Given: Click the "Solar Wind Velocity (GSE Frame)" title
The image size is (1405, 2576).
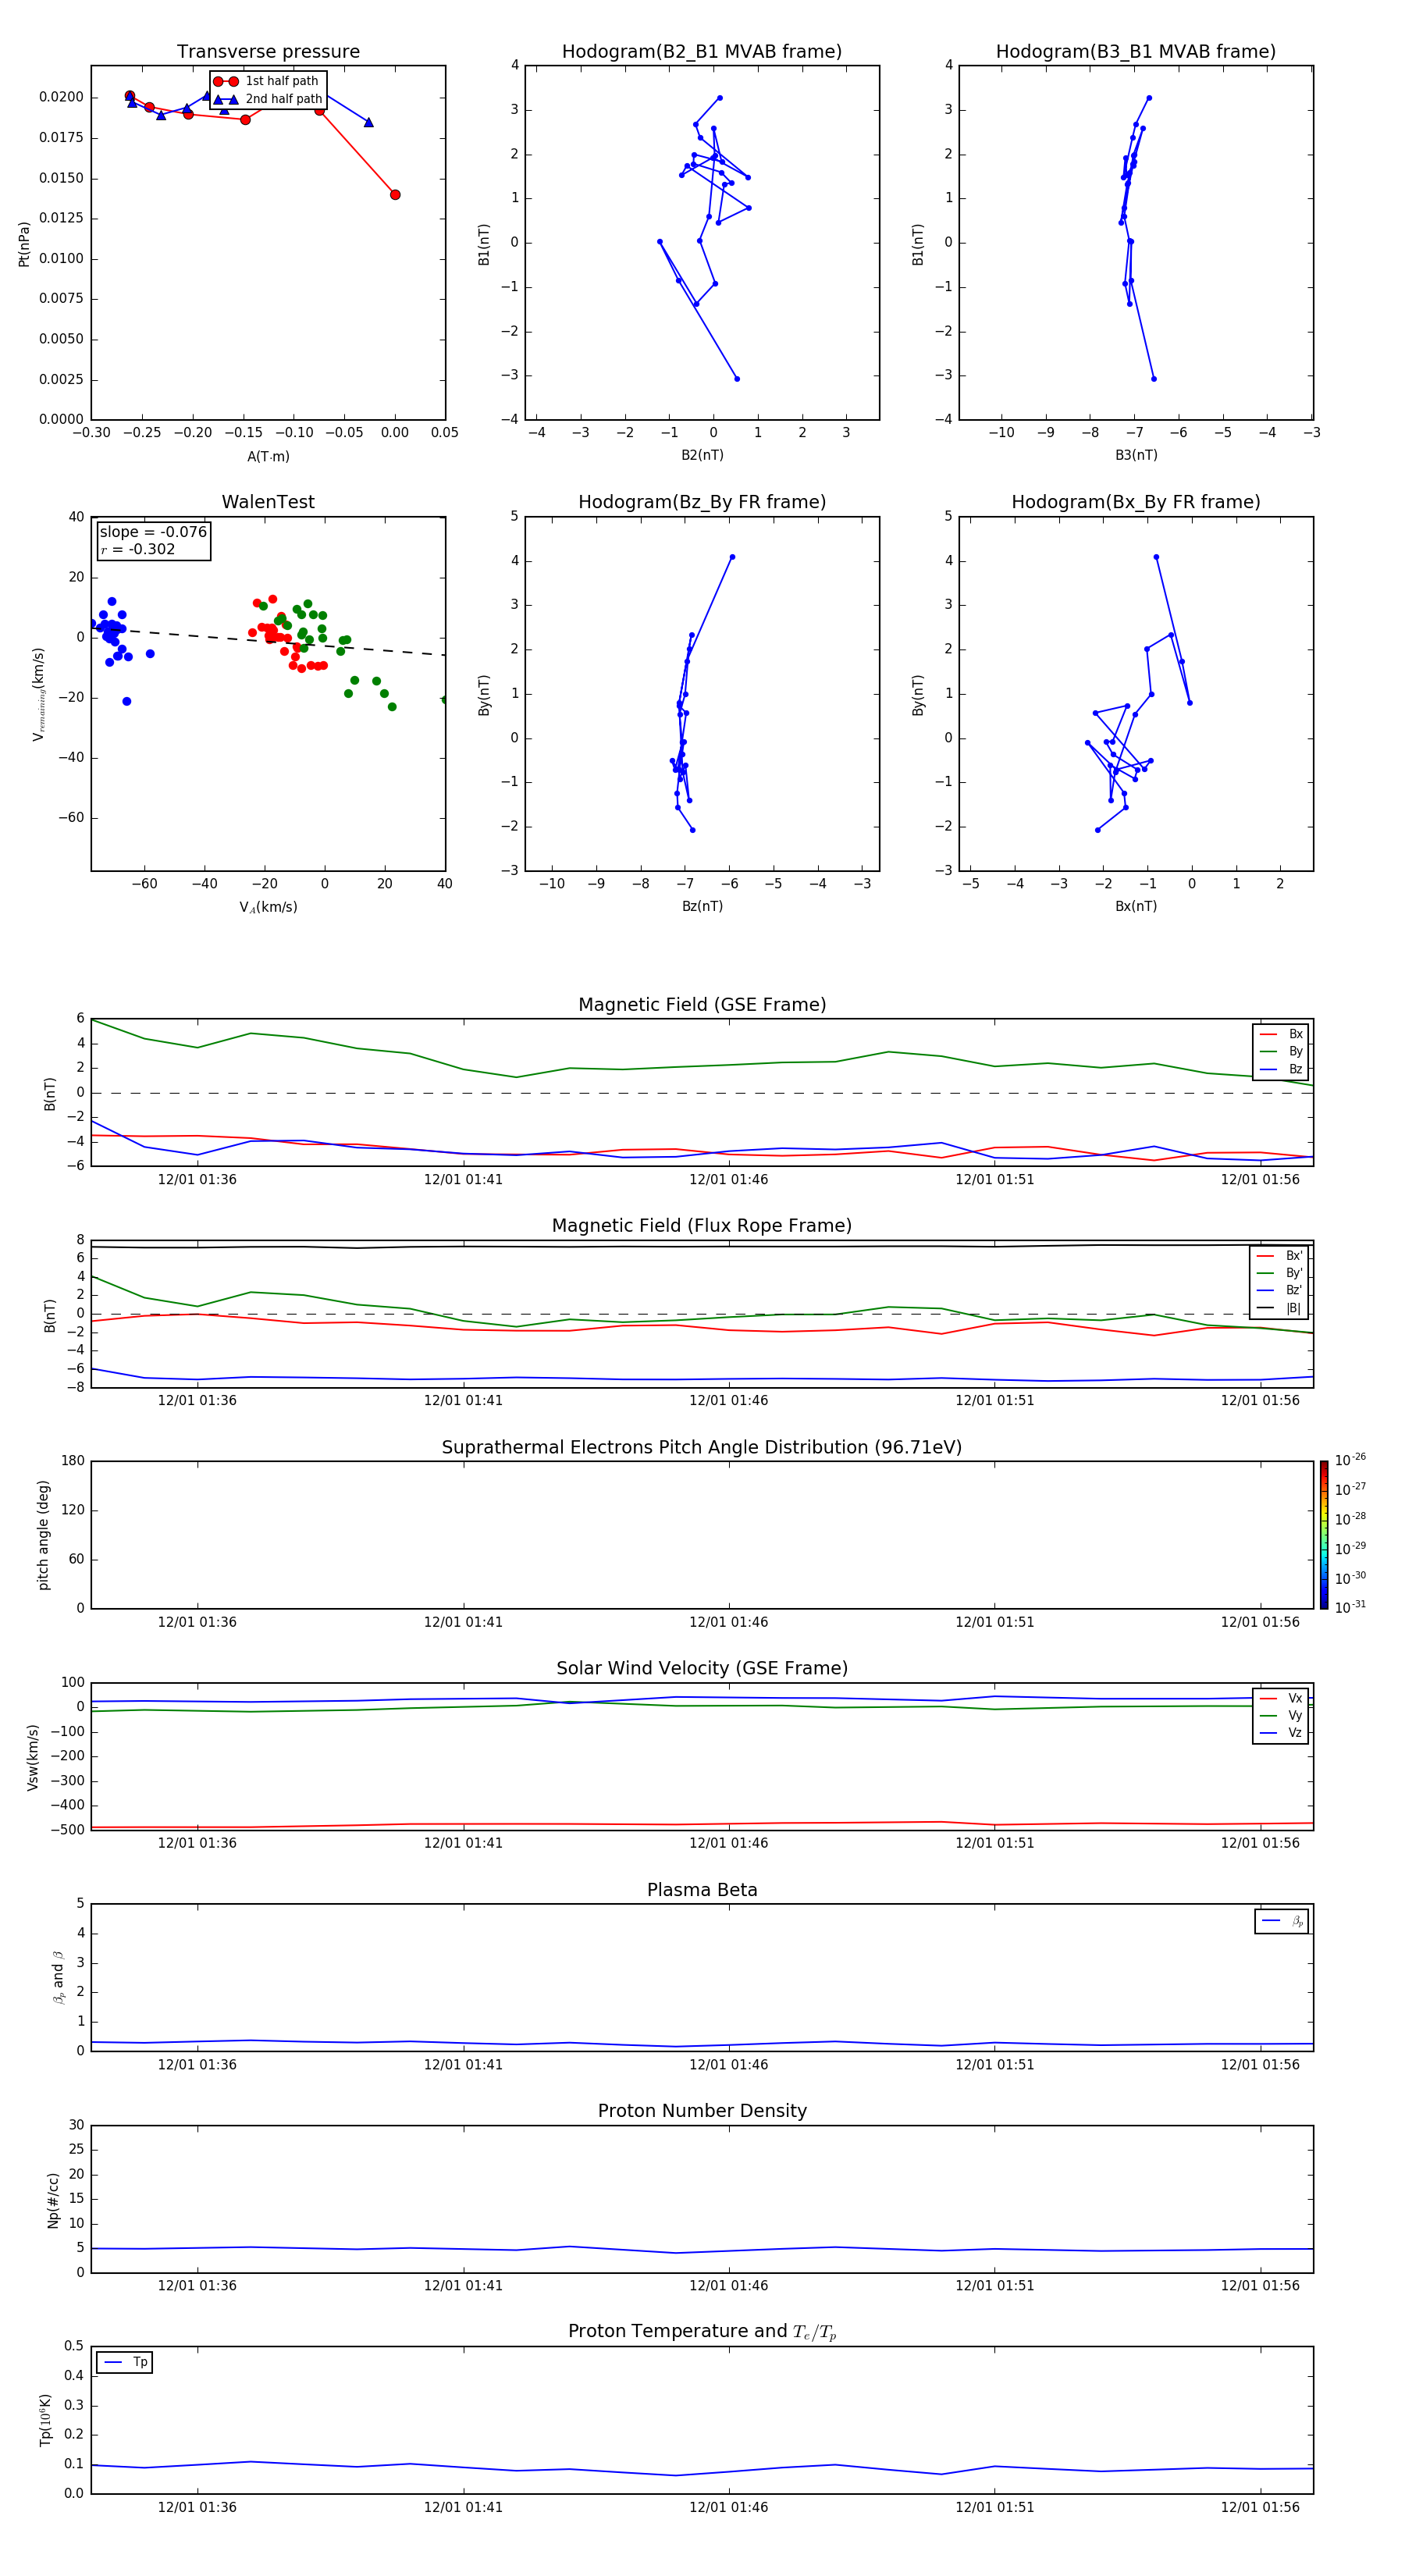Looking at the screenshot, I should 702,1669.
